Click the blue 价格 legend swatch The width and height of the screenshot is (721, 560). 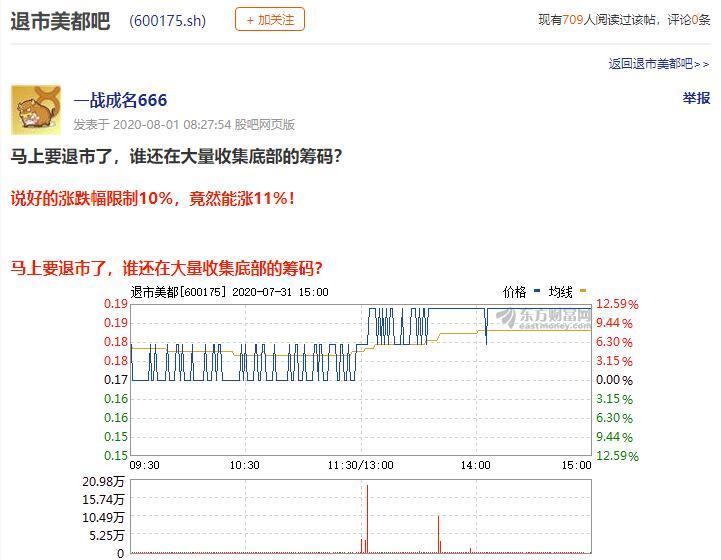pos(537,291)
